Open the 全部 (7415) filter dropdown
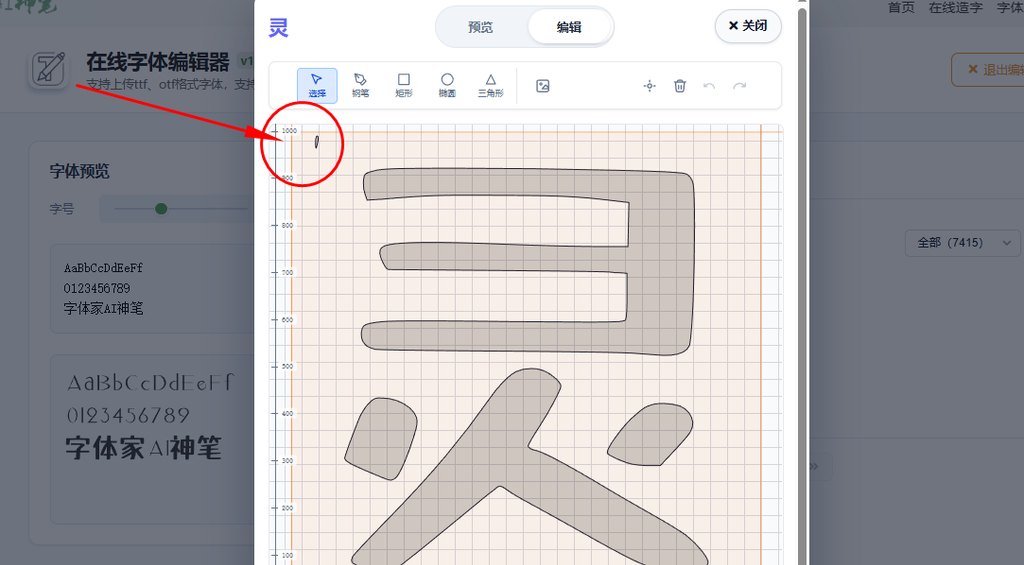 [x=963, y=243]
